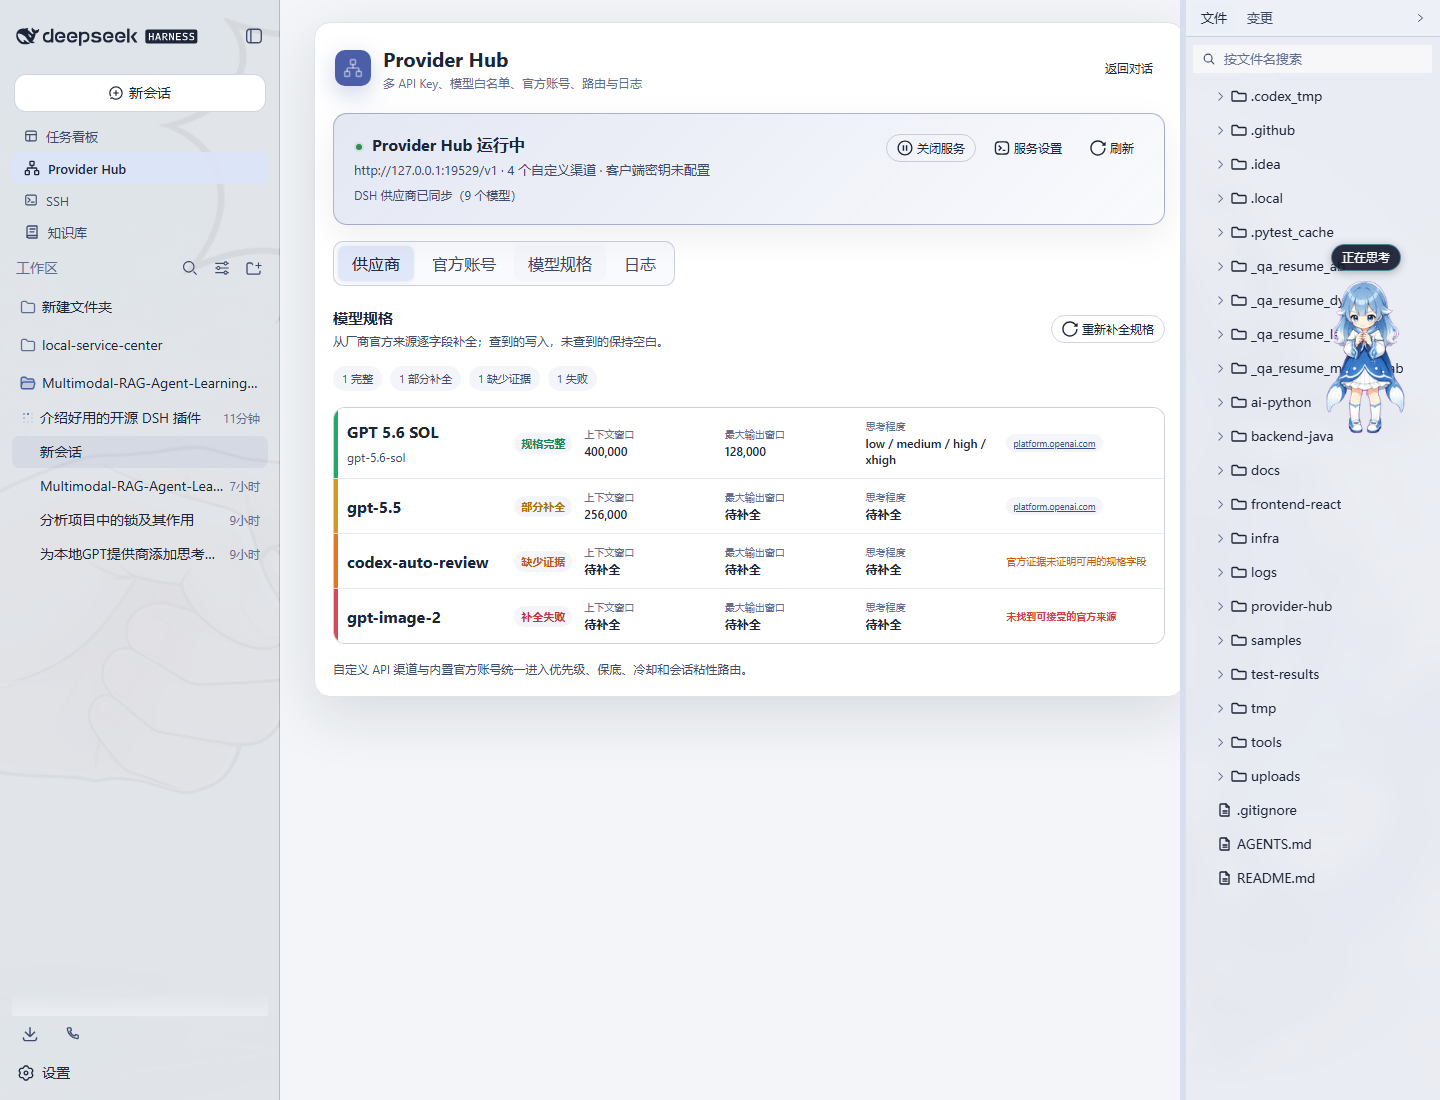Image resolution: width=1440 pixels, height=1100 pixels.
Task: Click the folder icon of the tmp row
Action: click(1239, 708)
